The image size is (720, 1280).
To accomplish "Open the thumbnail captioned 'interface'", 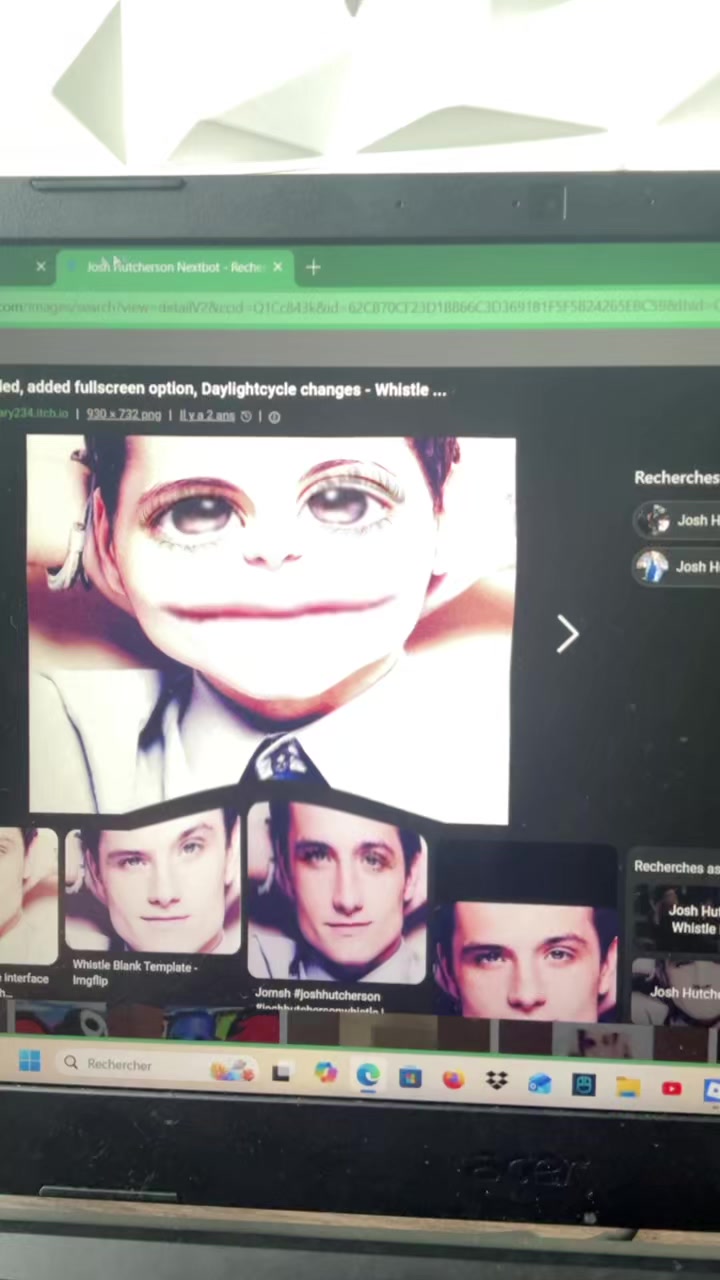I will click(x=27, y=895).
